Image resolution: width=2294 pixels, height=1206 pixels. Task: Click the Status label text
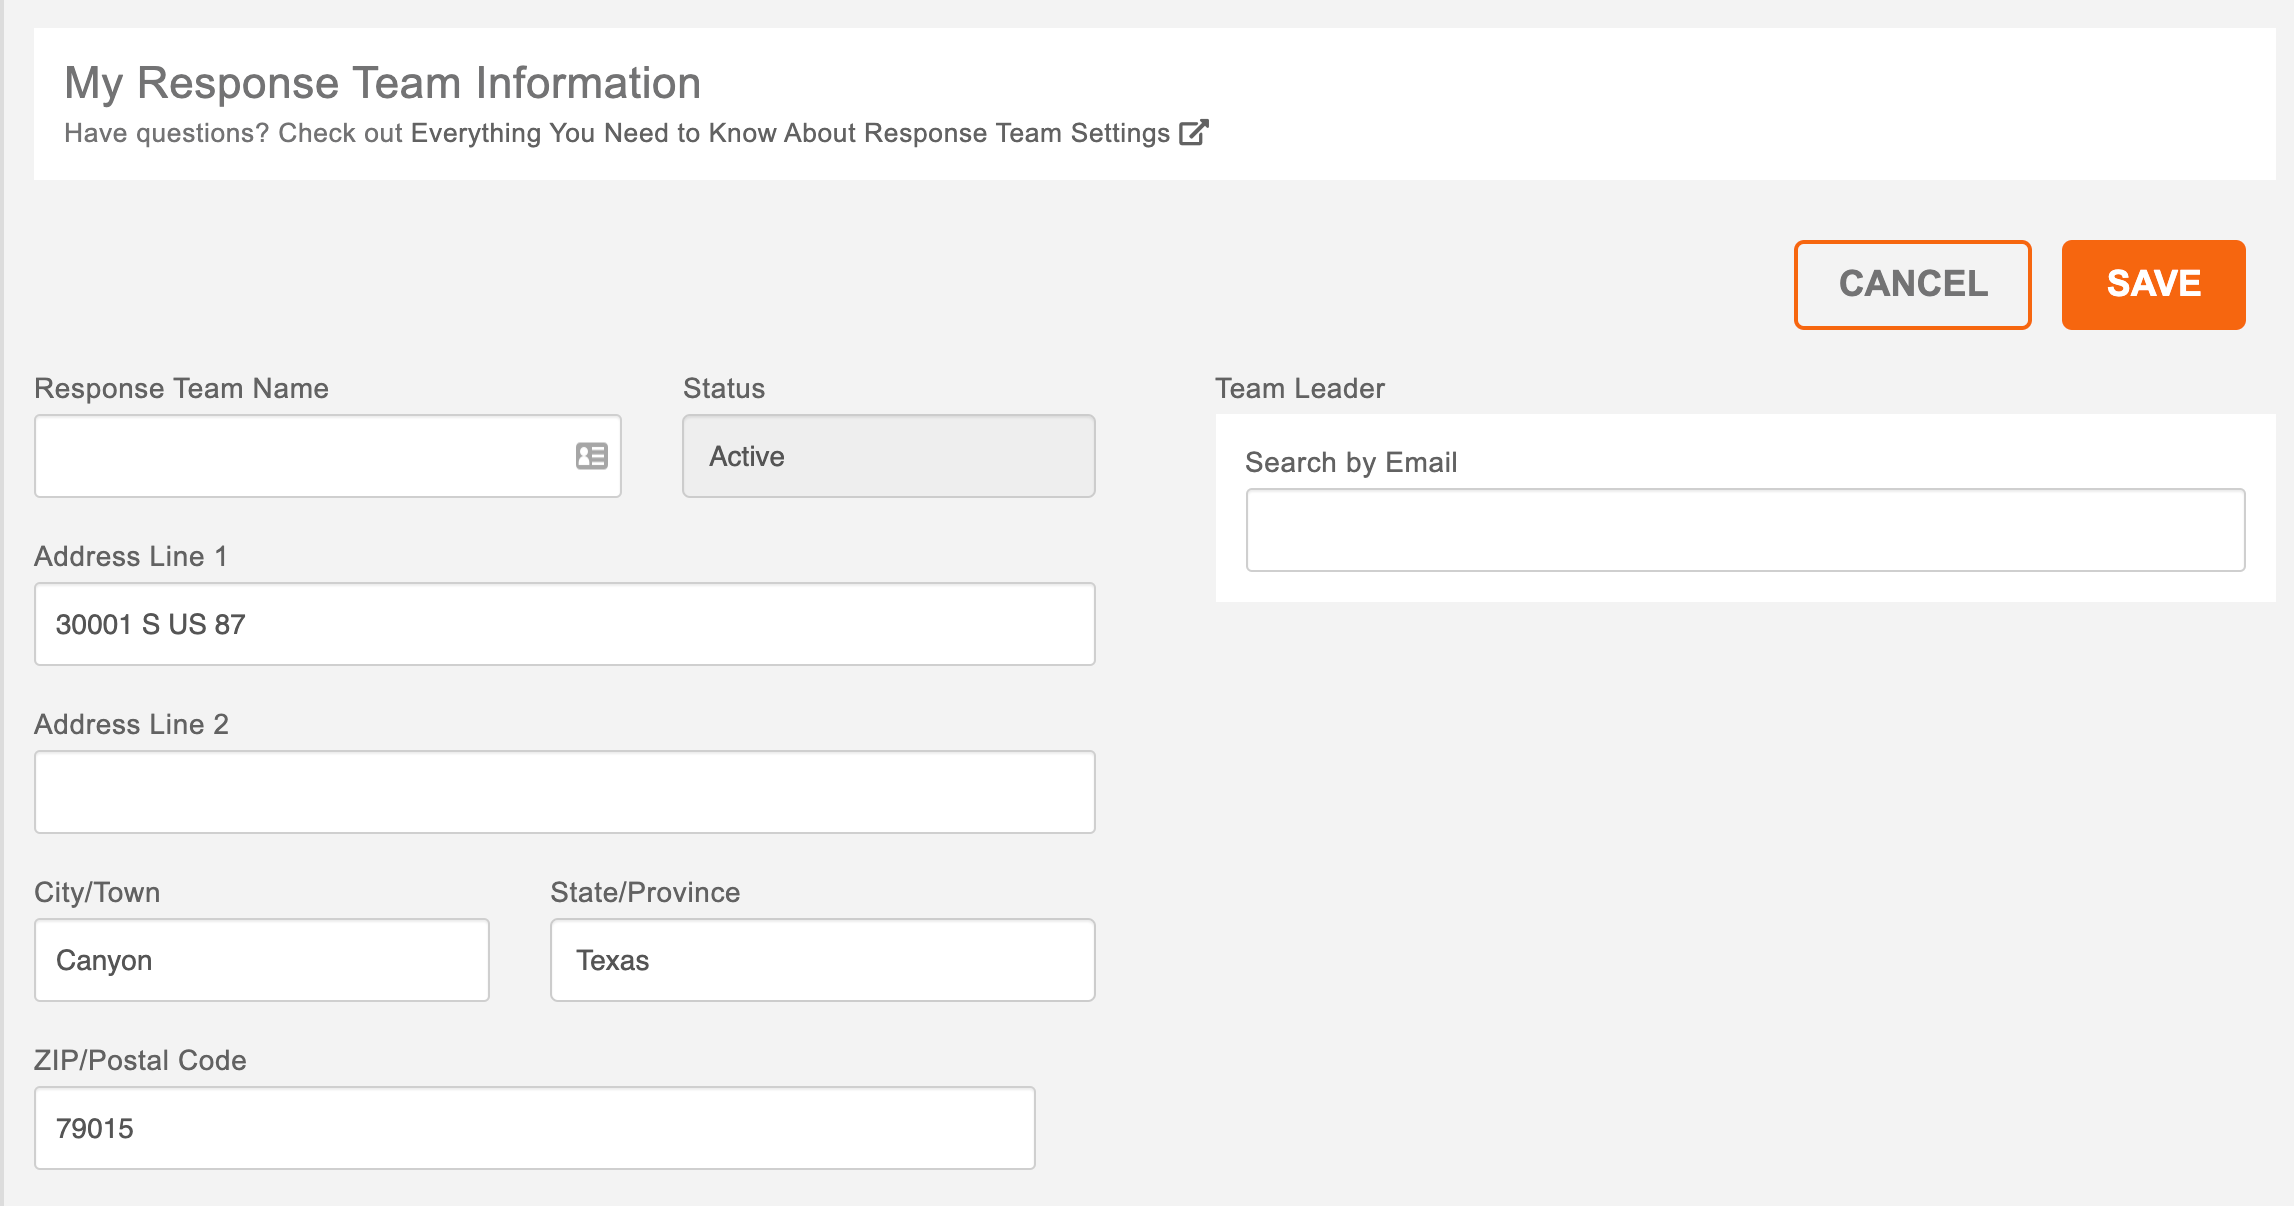pyautogui.click(x=723, y=388)
